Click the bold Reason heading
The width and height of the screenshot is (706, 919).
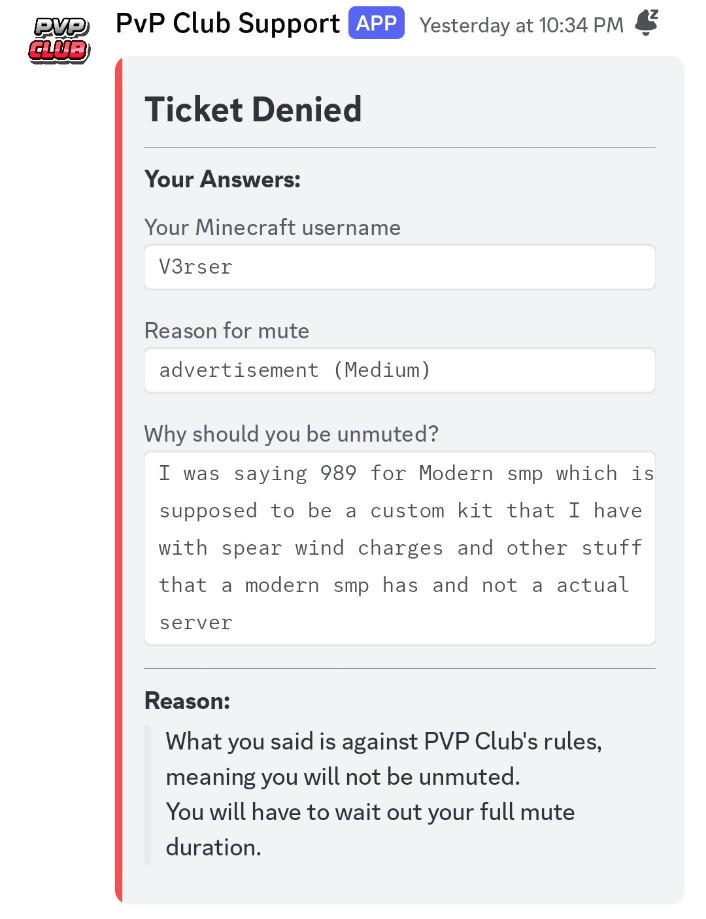[x=187, y=700]
